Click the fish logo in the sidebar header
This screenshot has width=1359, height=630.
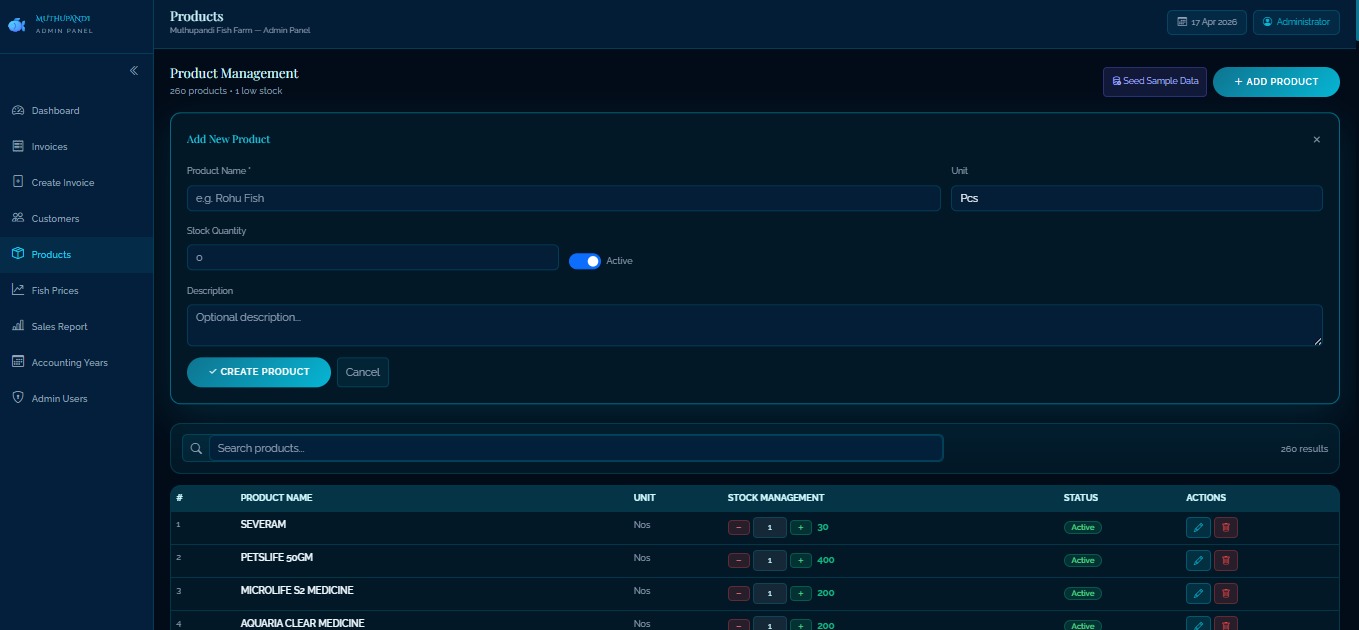(x=17, y=24)
